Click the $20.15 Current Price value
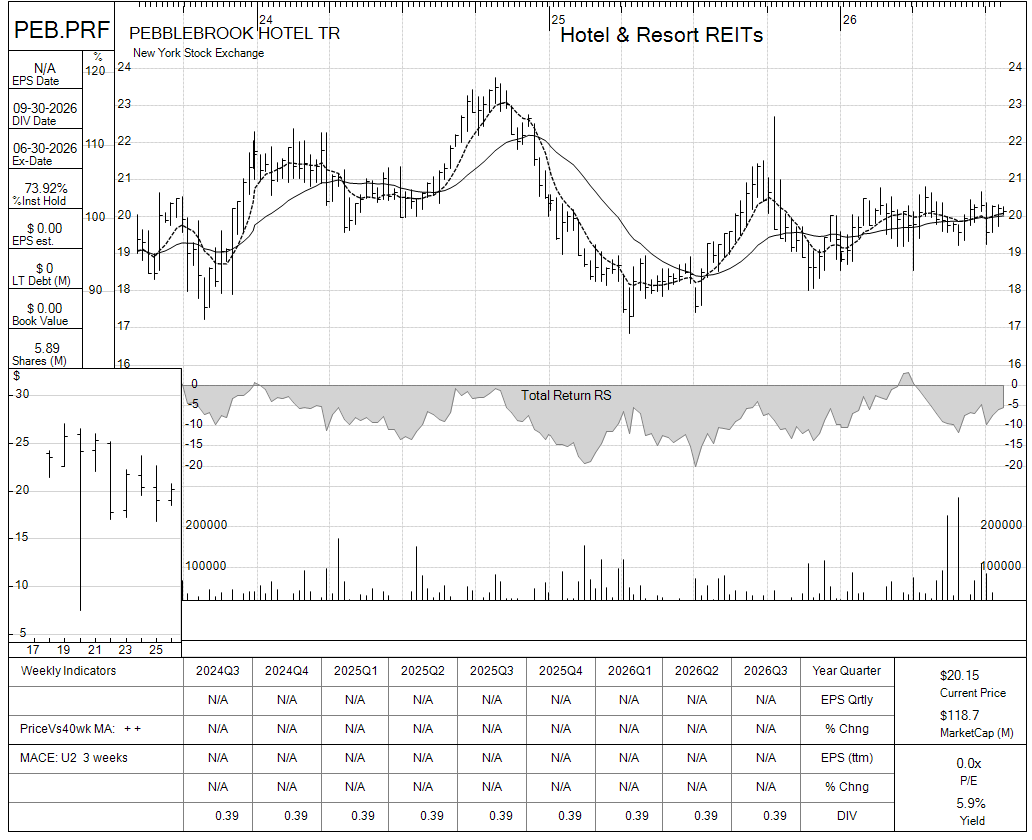1032x840 pixels. pyautogui.click(x=960, y=675)
